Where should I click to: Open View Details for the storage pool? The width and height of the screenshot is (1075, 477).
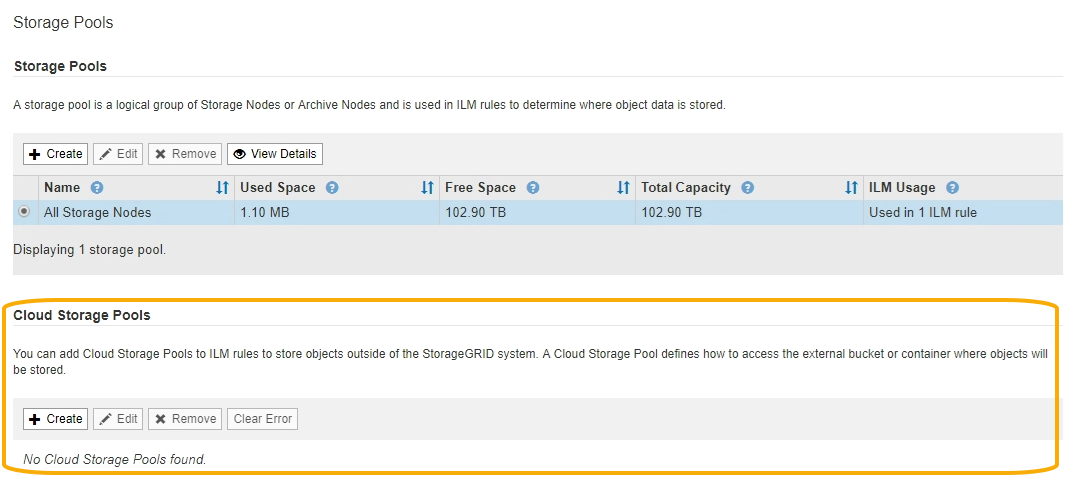tap(275, 154)
